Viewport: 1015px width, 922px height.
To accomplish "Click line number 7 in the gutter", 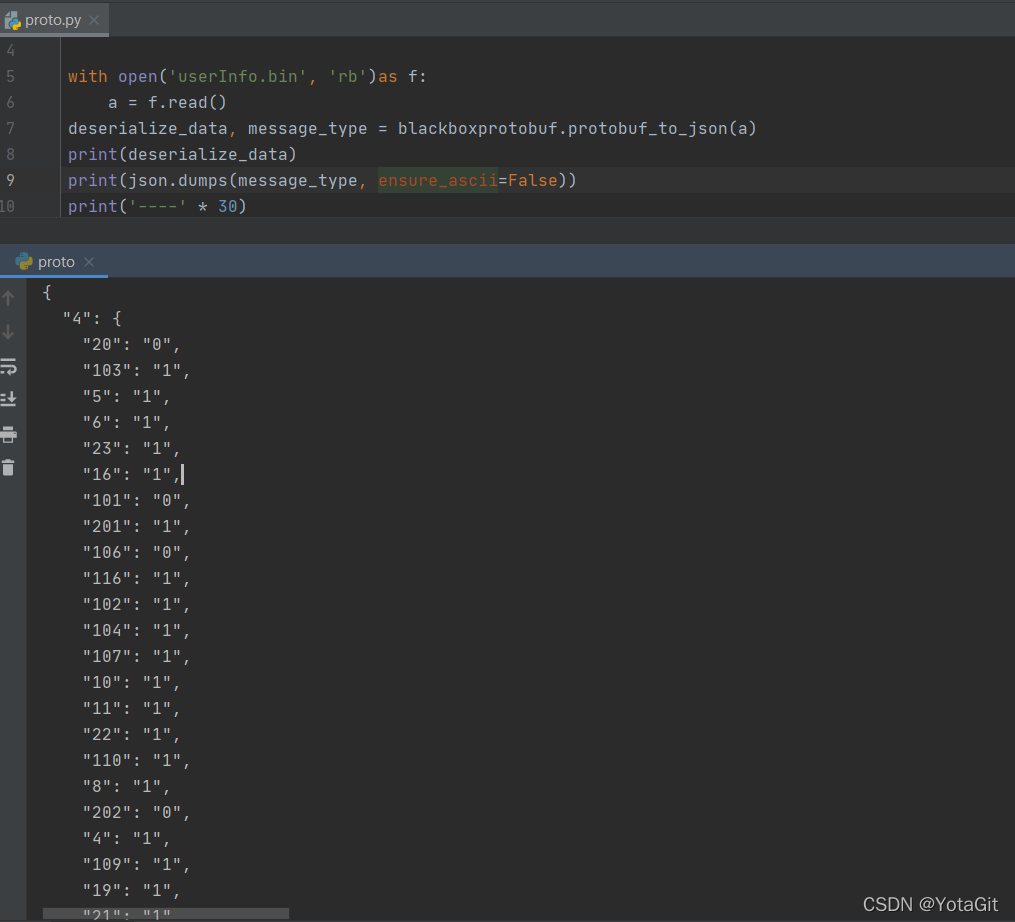I will click(x=10, y=128).
